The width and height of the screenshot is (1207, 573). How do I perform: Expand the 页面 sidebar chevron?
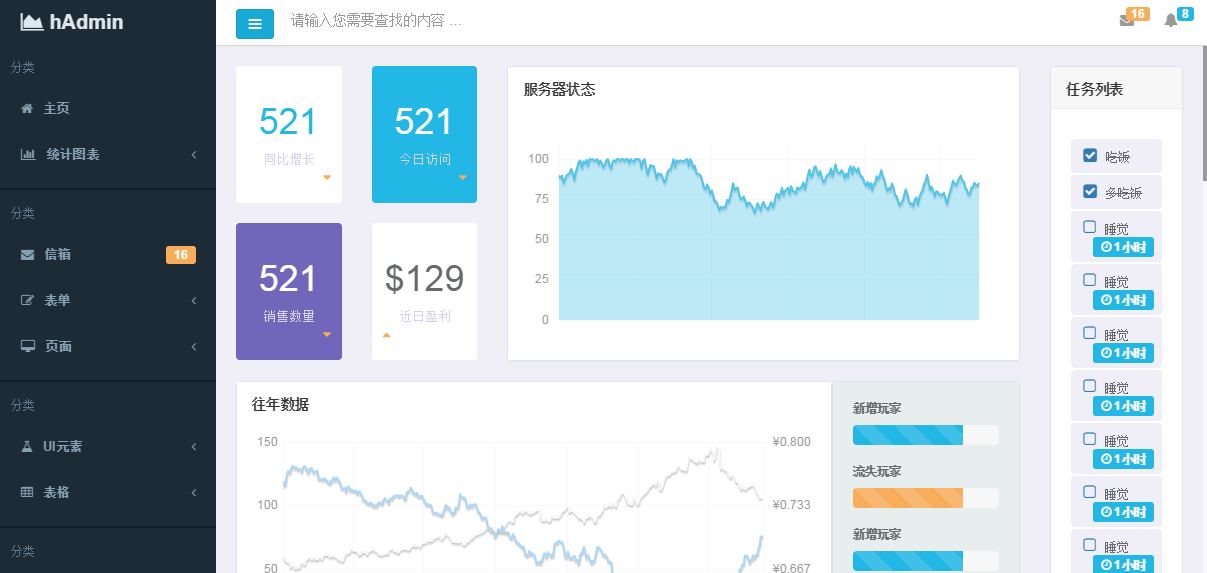194,346
